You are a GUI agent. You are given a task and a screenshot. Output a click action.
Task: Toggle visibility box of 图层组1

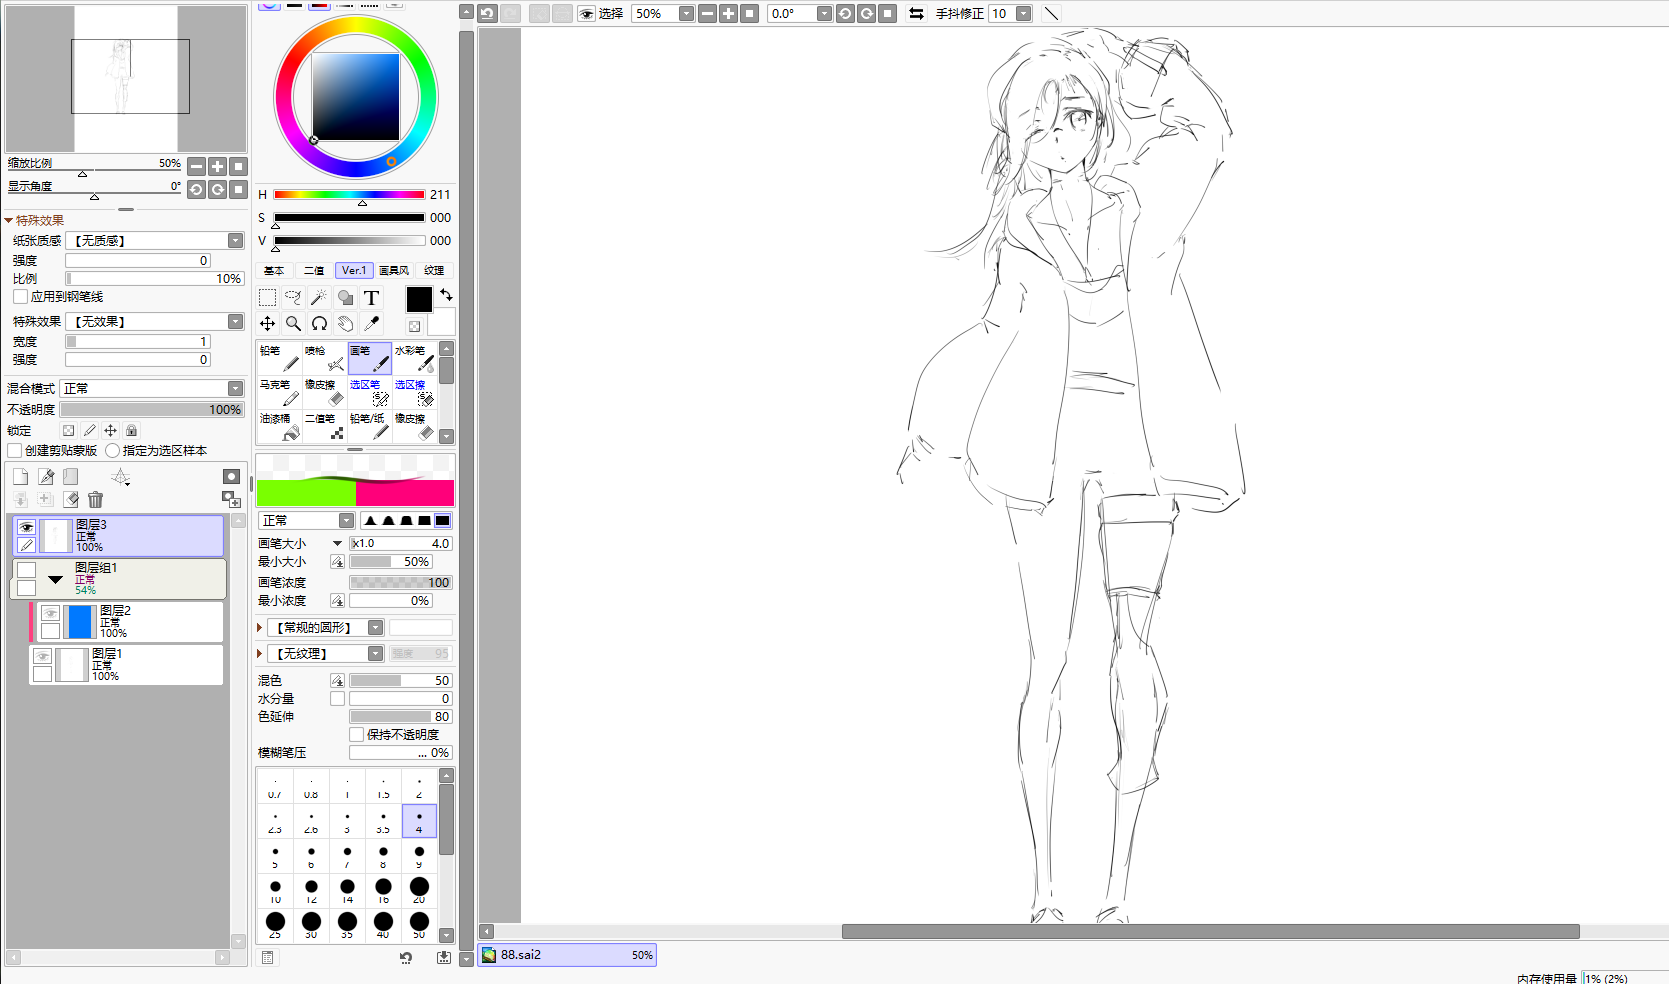pyautogui.click(x=26, y=570)
